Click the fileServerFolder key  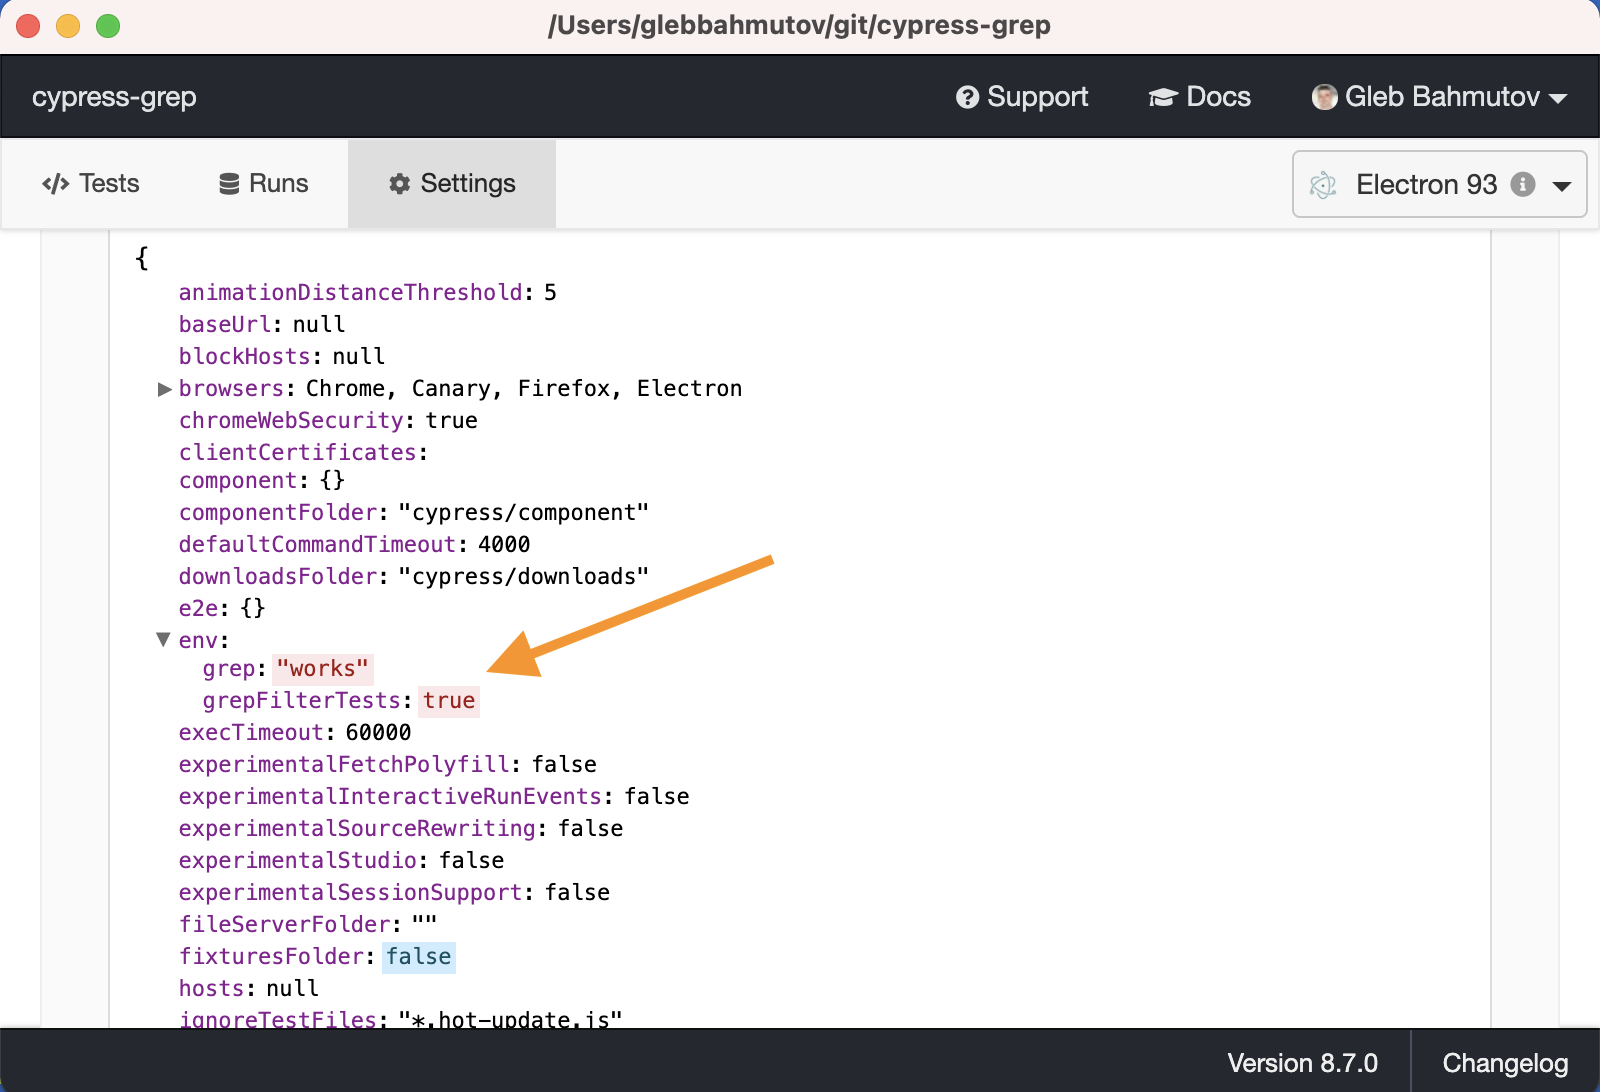click(284, 924)
